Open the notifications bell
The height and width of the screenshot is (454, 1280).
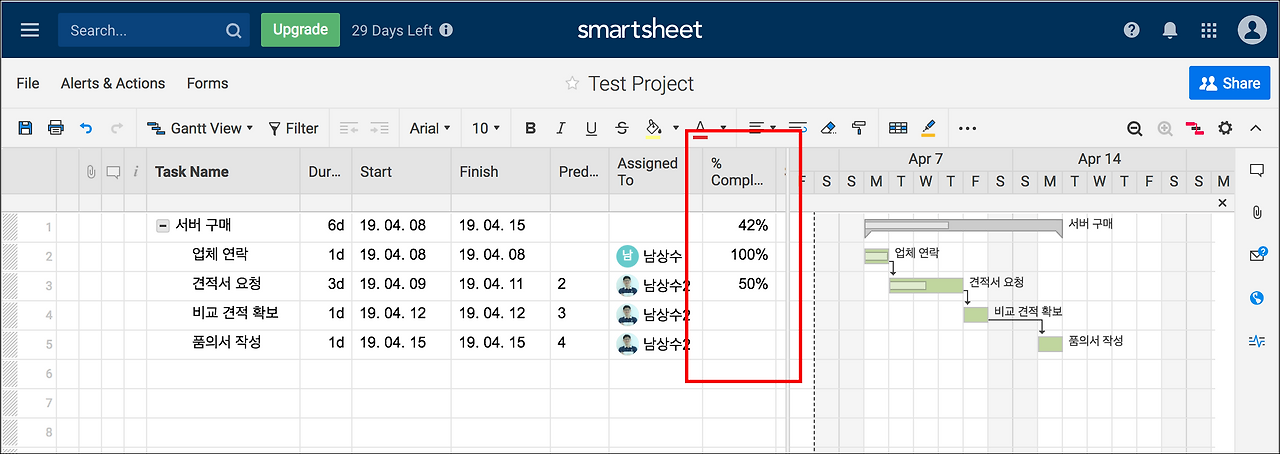pos(1170,30)
